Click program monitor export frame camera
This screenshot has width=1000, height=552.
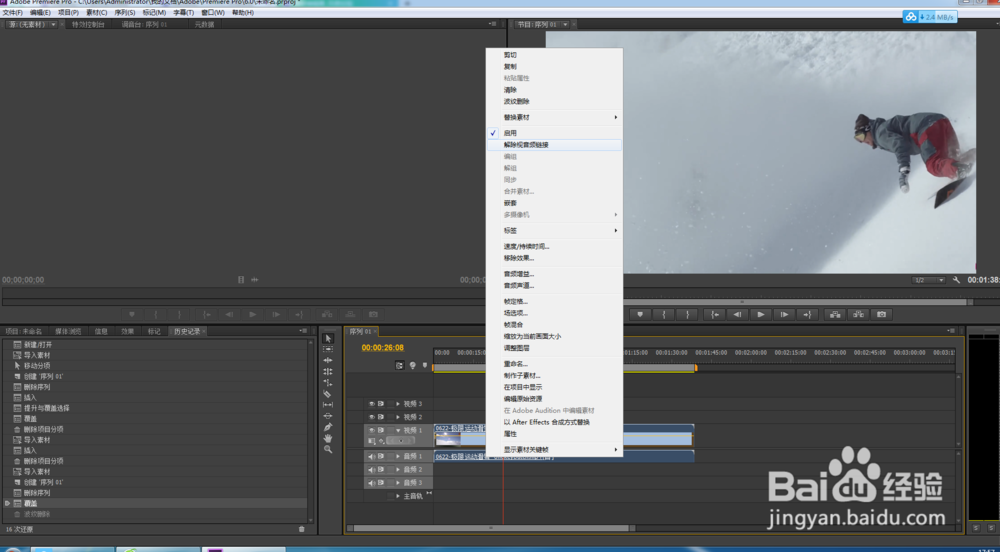pos(881,314)
